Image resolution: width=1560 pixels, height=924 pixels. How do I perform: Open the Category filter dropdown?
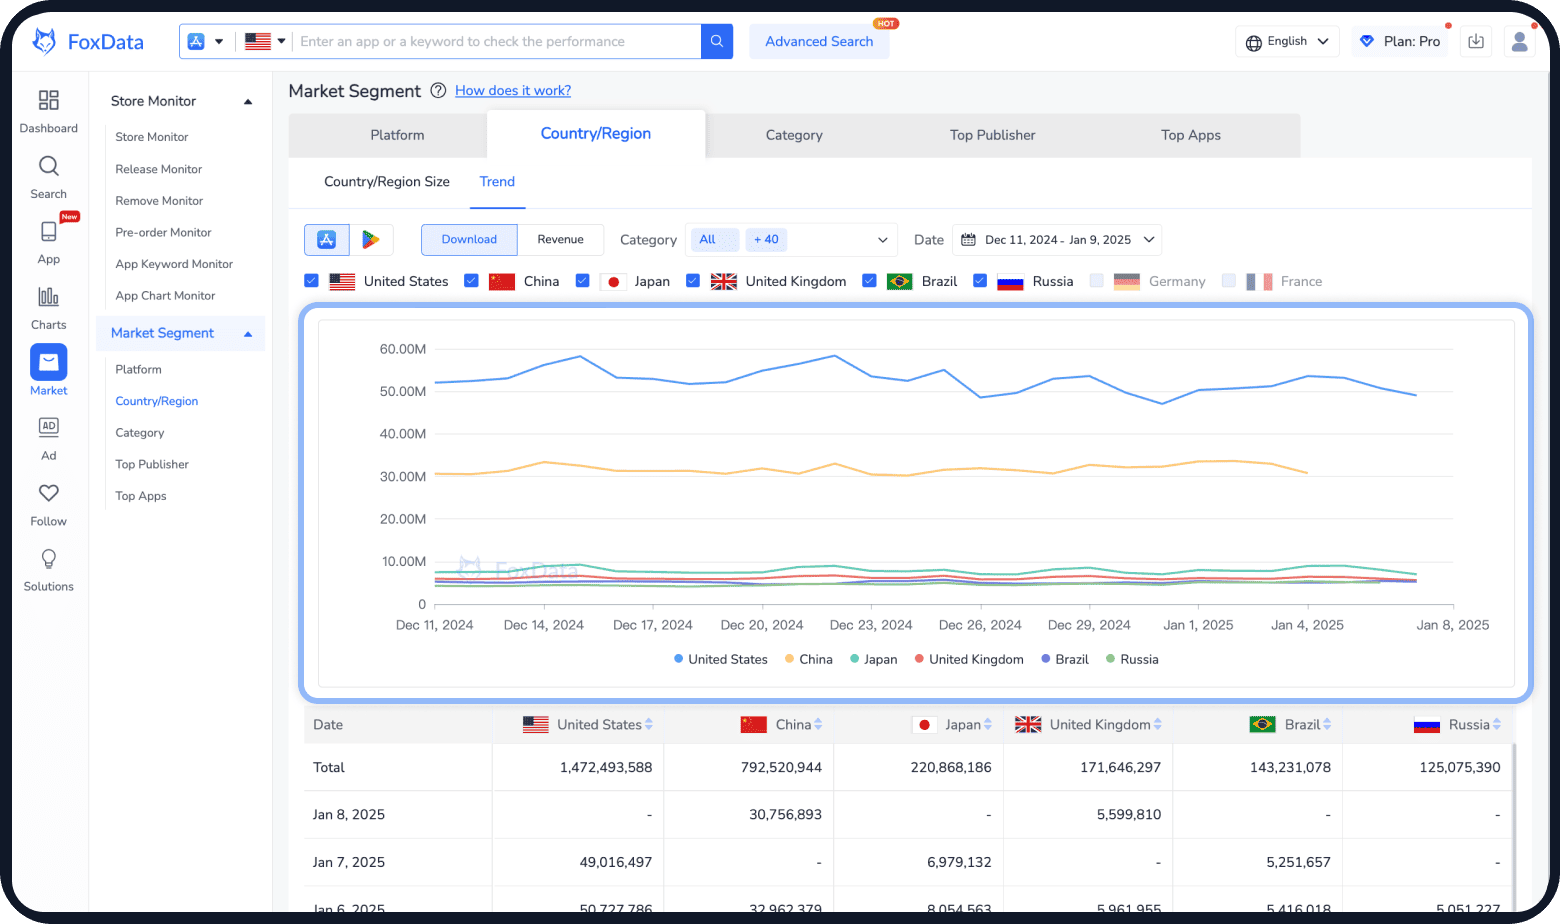point(791,240)
